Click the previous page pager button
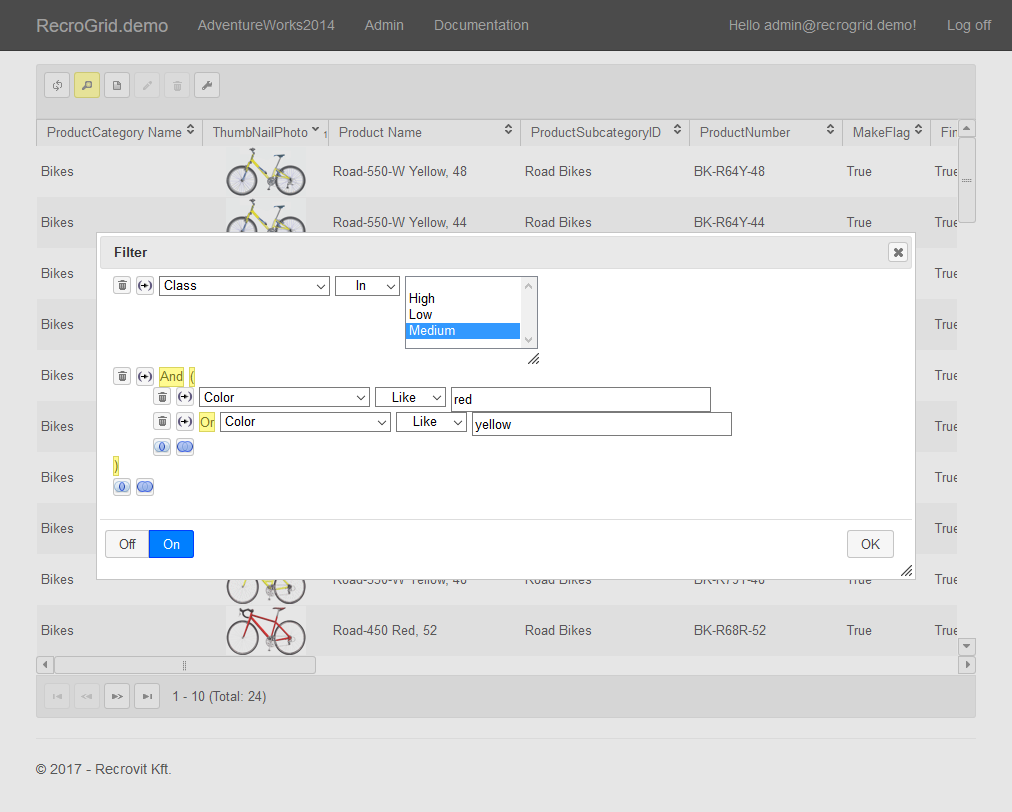The image size is (1012, 812). coord(87,696)
